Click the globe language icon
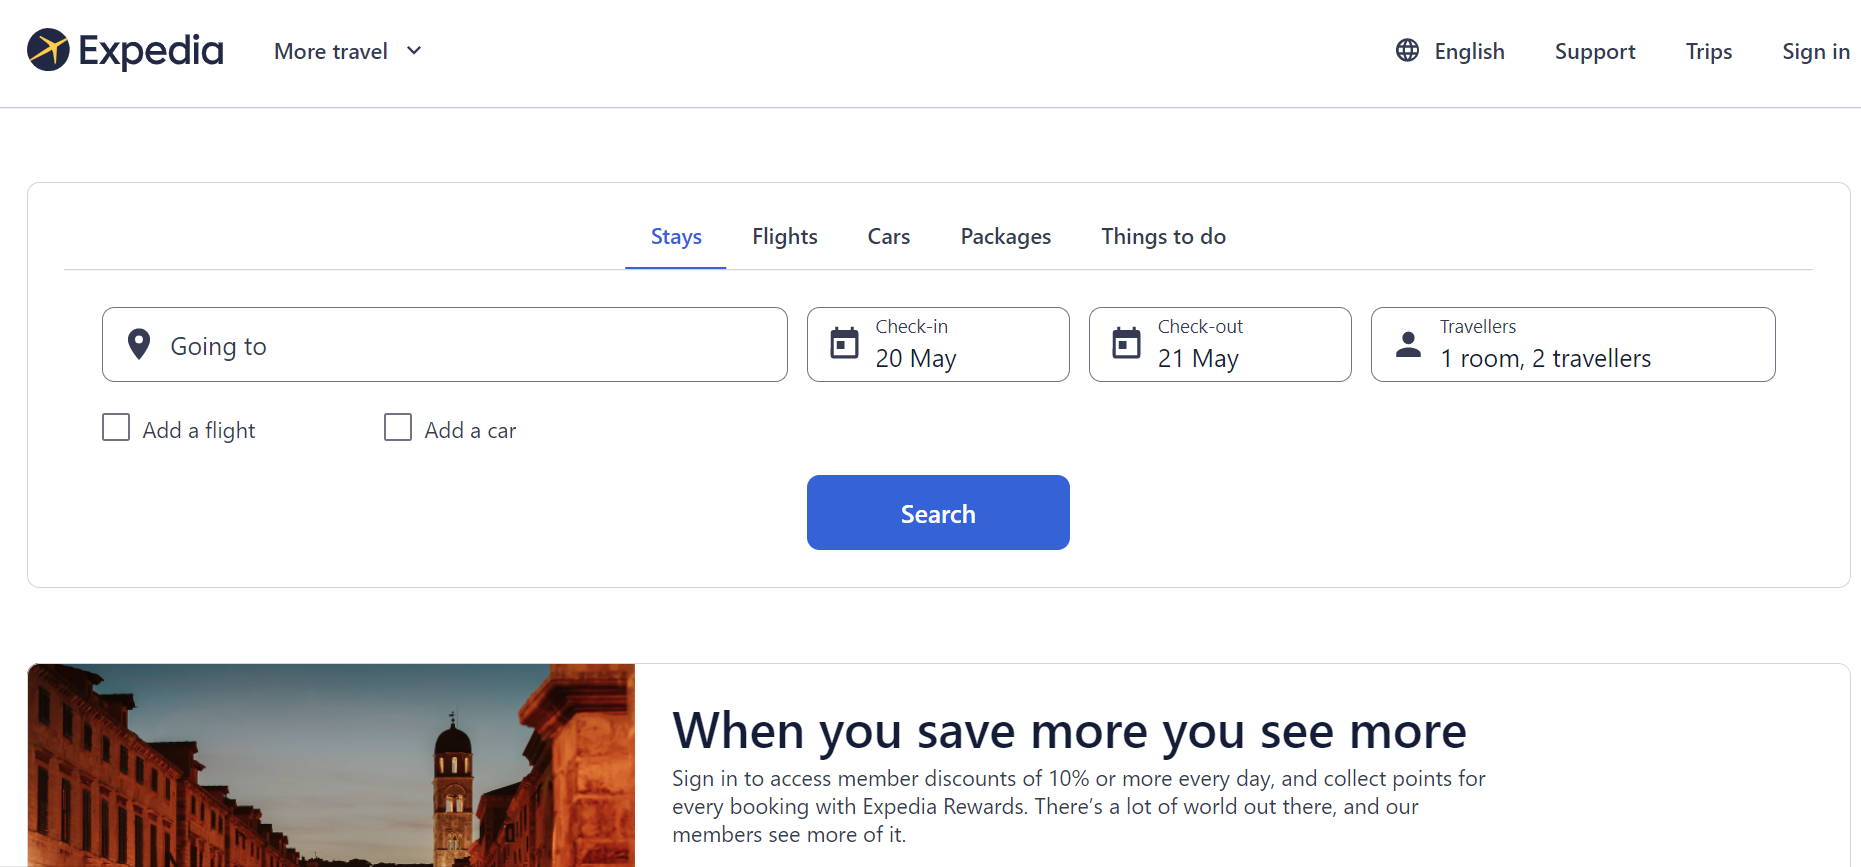 pos(1407,50)
